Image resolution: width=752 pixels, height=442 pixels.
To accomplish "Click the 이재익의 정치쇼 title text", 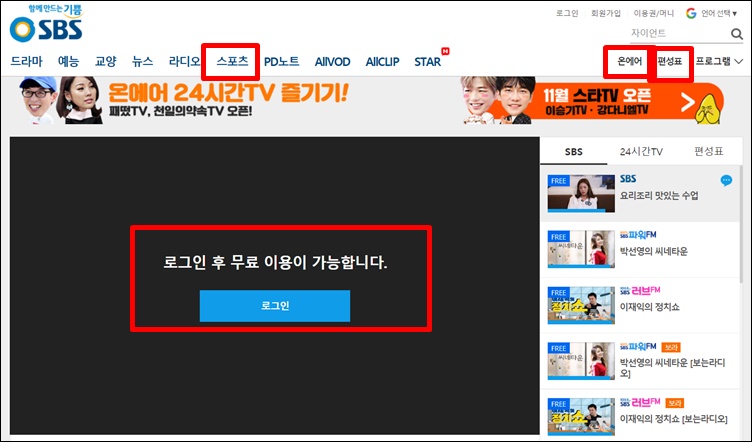I will (x=649, y=307).
